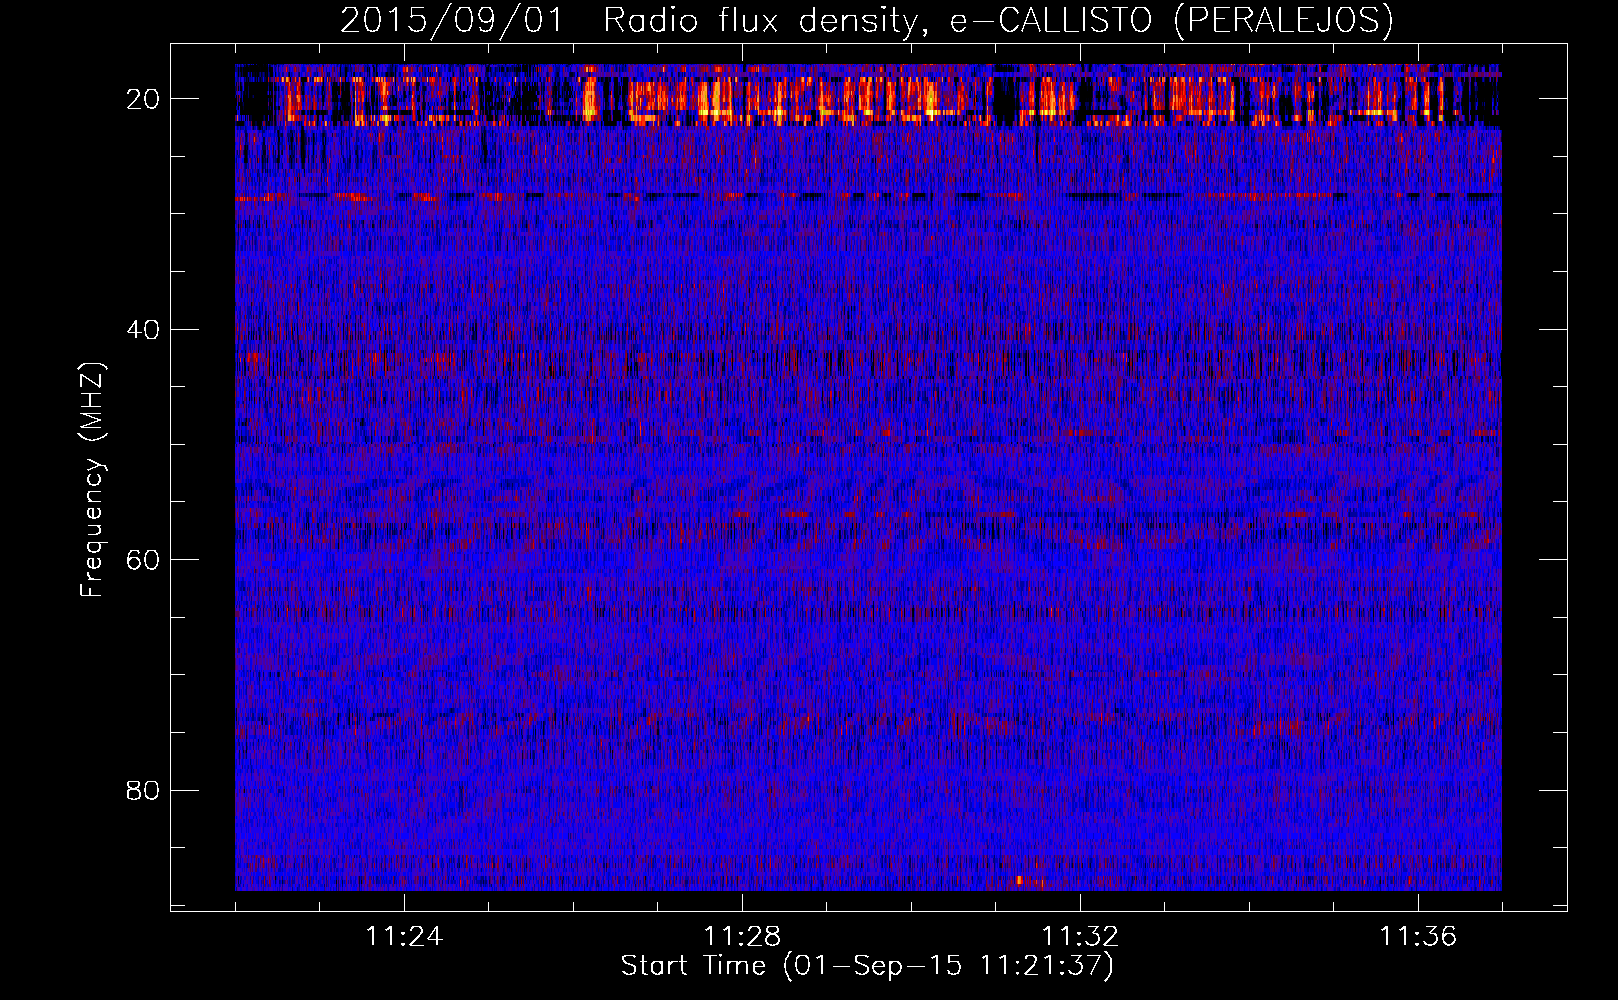The width and height of the screenshot is (1618, 1000).
Task: Click the frequency tick label '60'
Action: (x=143, y=560)
